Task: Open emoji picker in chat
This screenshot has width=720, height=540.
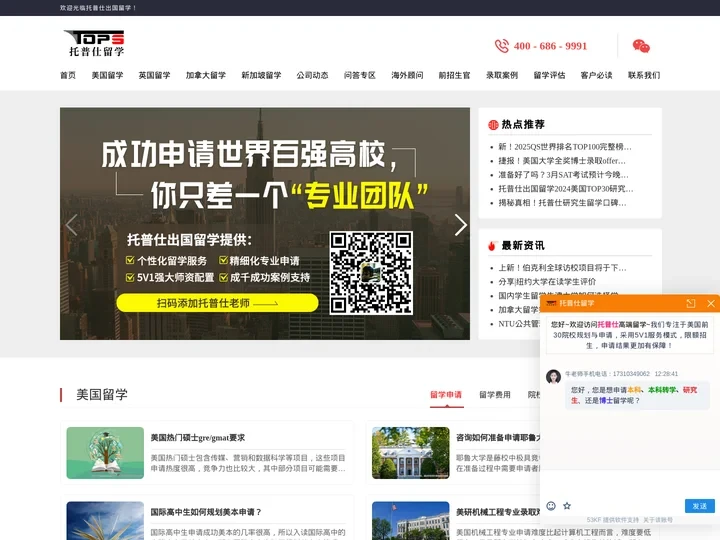Action: (551, 506)
